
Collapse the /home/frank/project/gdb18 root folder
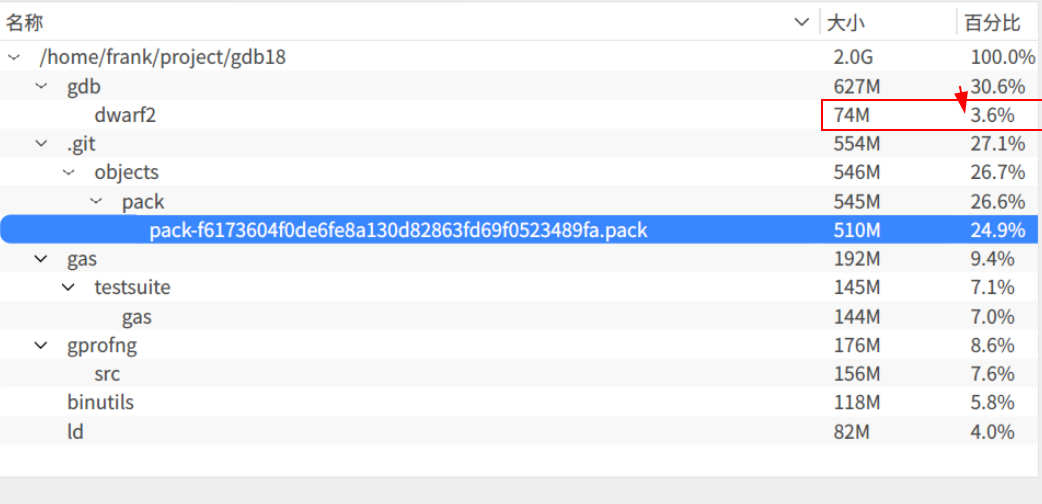pos(14,58)
